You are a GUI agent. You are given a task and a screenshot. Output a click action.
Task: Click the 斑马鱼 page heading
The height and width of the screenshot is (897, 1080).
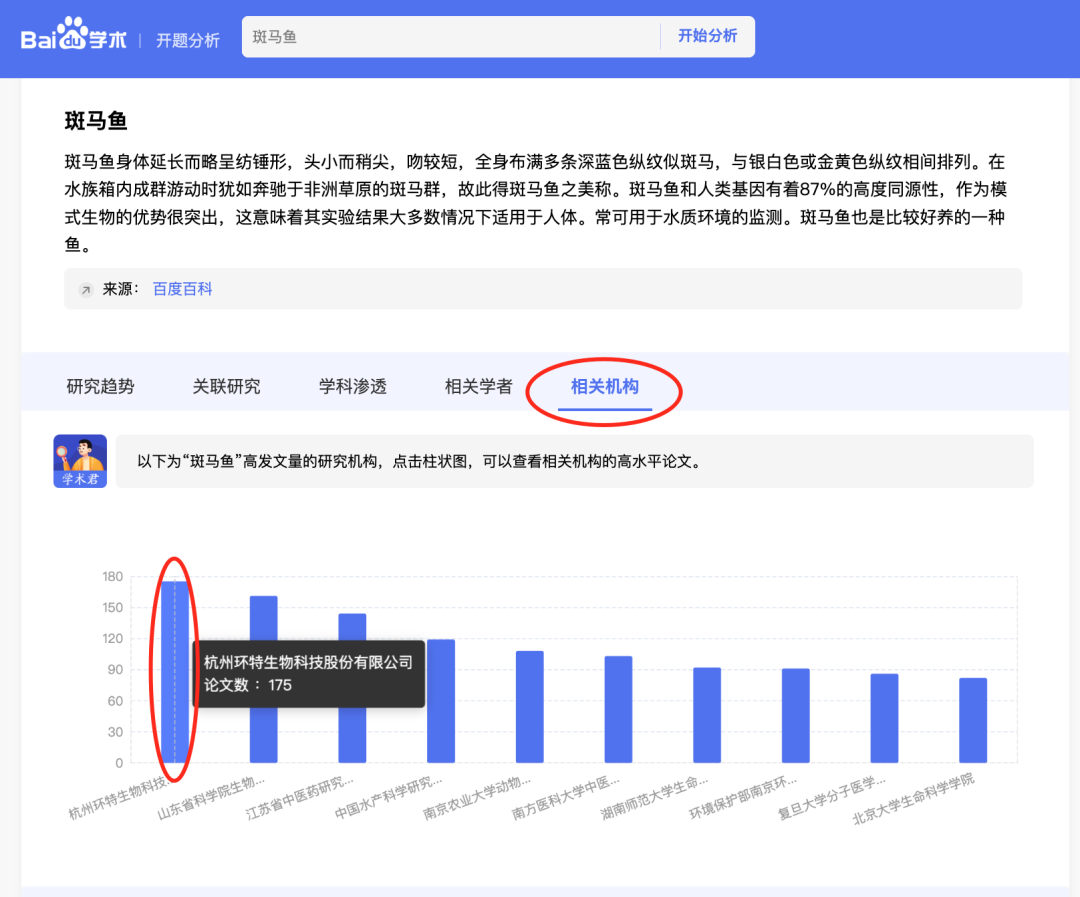(x=96, y=121)
